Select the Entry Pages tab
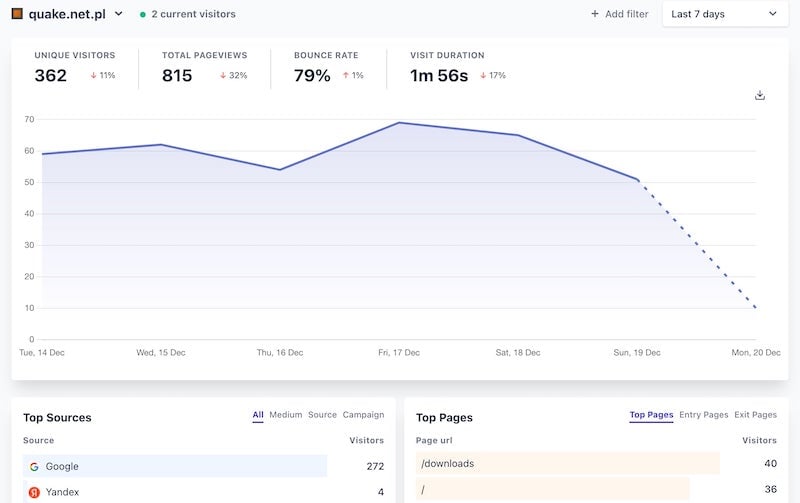800x503 pixels. (x=704, y=415)
